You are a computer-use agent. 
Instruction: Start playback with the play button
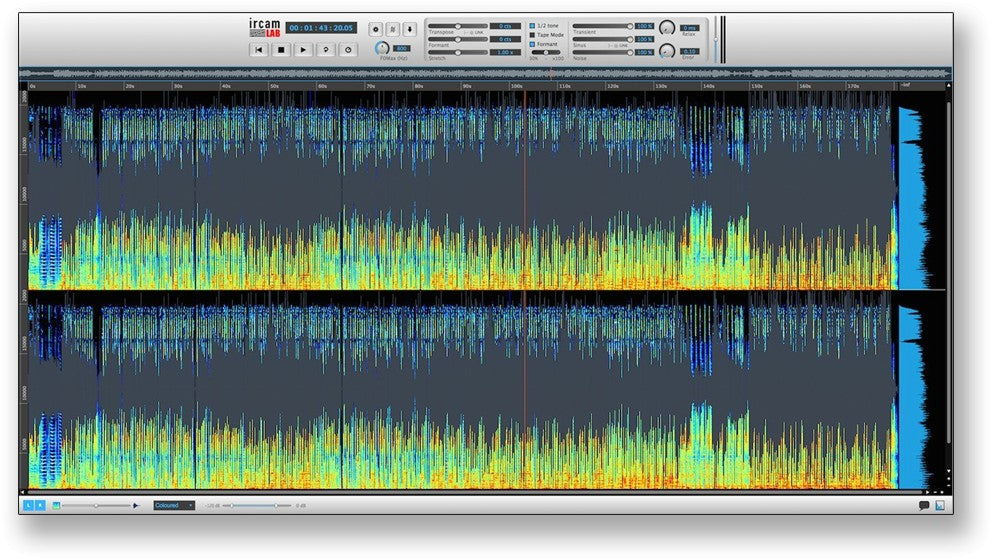303,49
